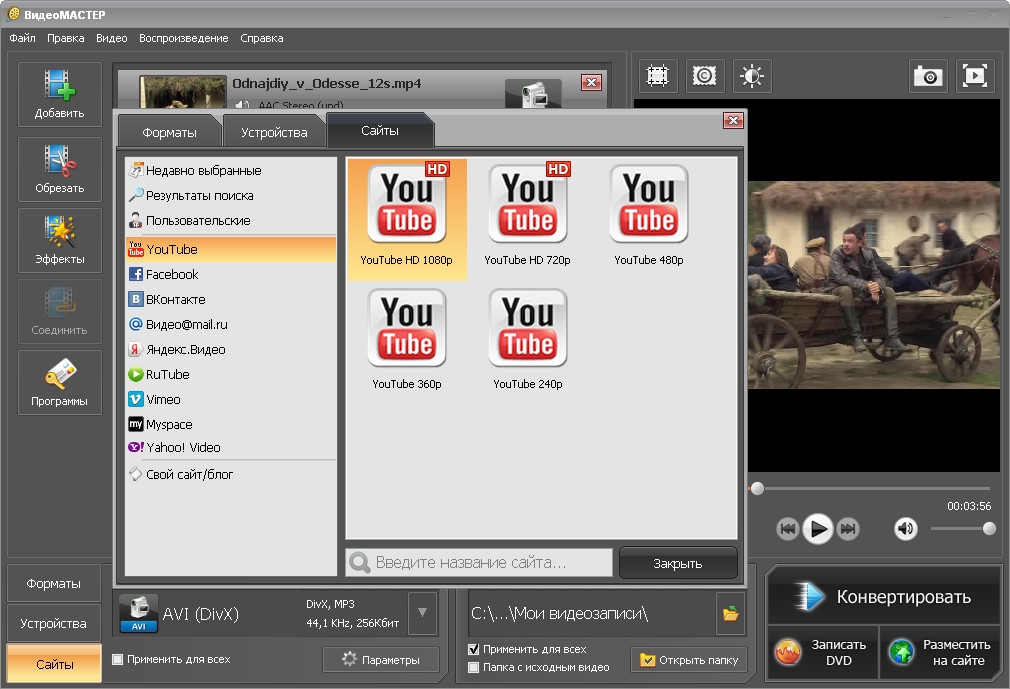This screenshot has height=689, width=1010.
Task: Switch to the Устройства tab in dialog
Action: 273,132
